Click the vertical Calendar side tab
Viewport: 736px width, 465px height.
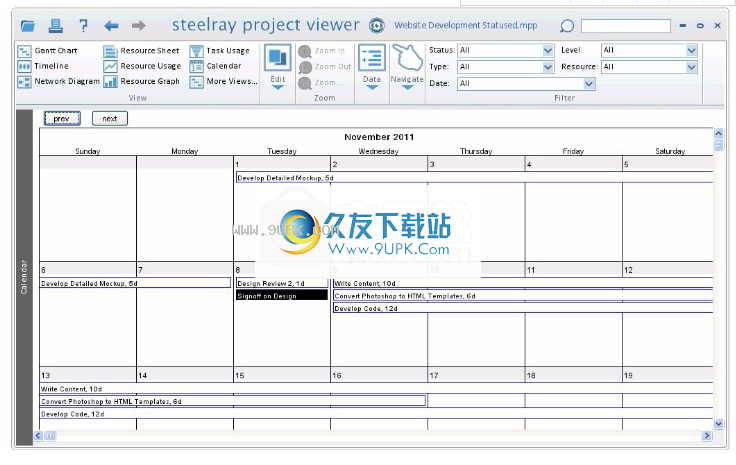pyautogui.click(x=24, y=277)
